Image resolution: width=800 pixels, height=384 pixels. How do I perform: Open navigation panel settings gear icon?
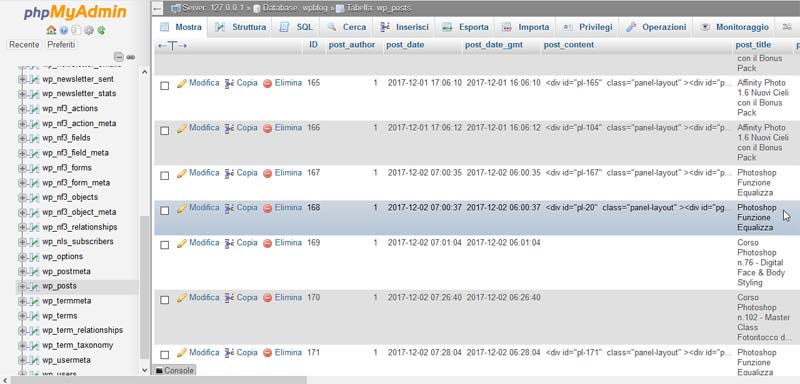click(x=89, y=31)
